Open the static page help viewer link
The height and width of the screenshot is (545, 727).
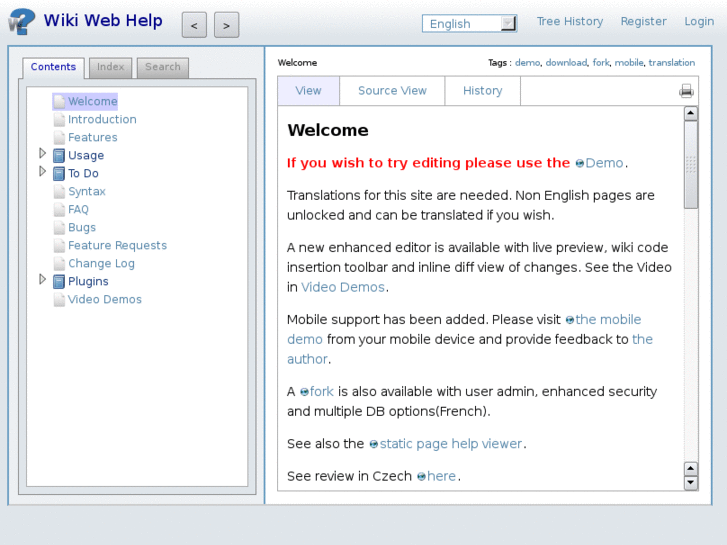tap(451, 444)
